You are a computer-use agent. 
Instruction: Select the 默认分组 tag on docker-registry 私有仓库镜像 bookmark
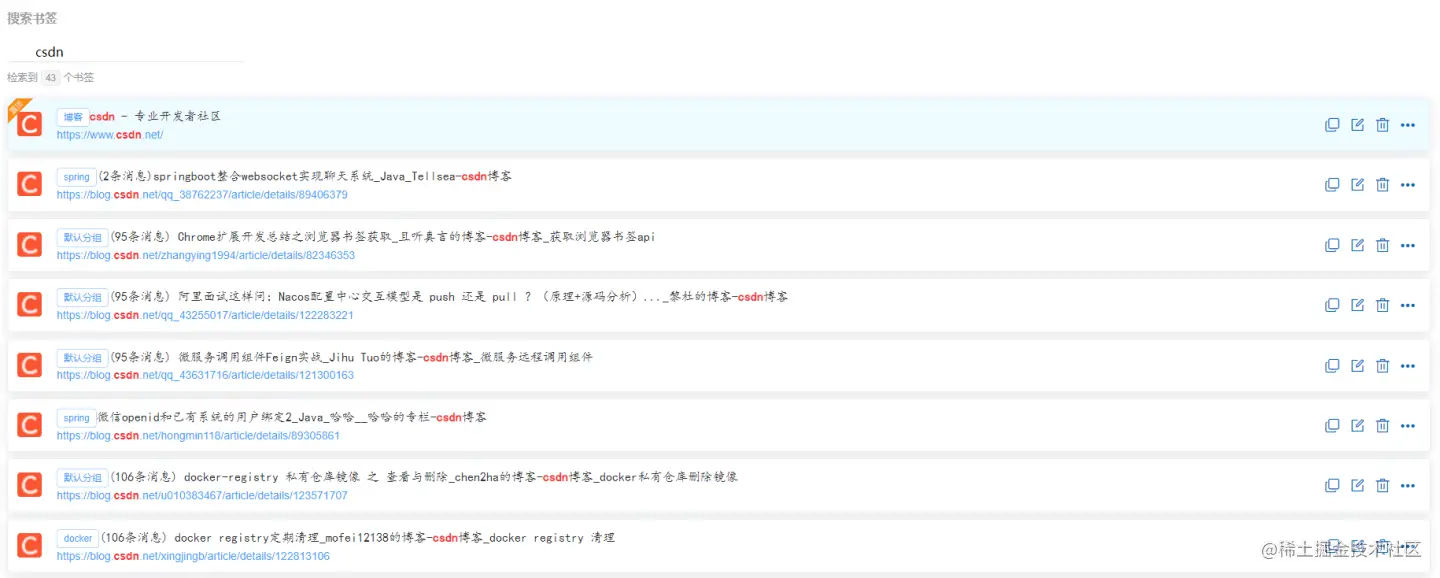click(x=82, y=478)
